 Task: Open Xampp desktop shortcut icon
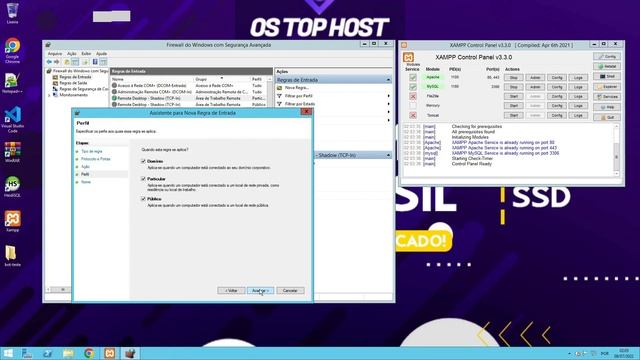[x=12, y=222]
